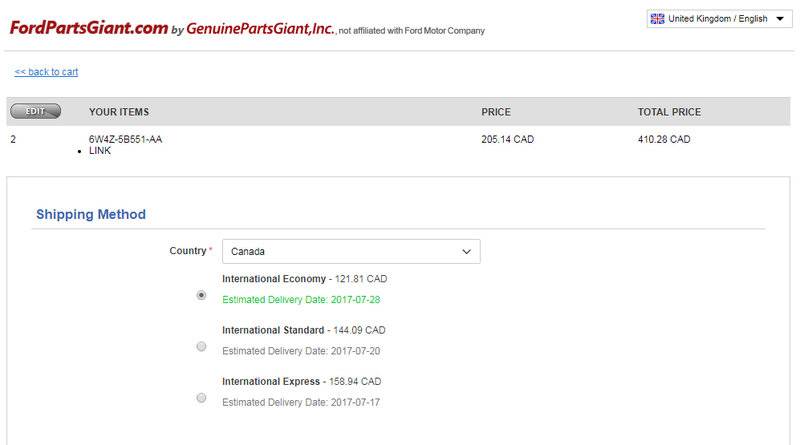This screenshot has width=800, height=445.
Task: Click the GenuinePartsGiant, Inc. logo text
Action: pos(260,29)
